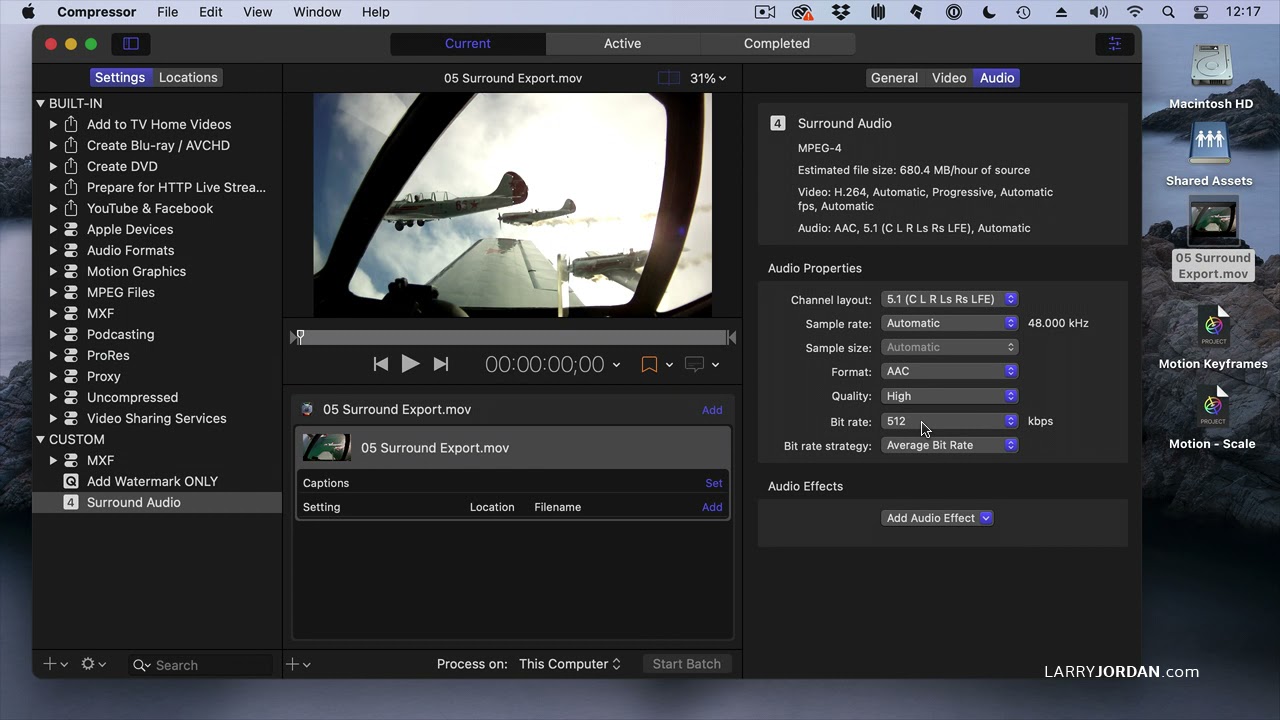Viewport: 1280px width, 720px height.
Task: Switch sidebar to Locations
Action: coord(188,77)
